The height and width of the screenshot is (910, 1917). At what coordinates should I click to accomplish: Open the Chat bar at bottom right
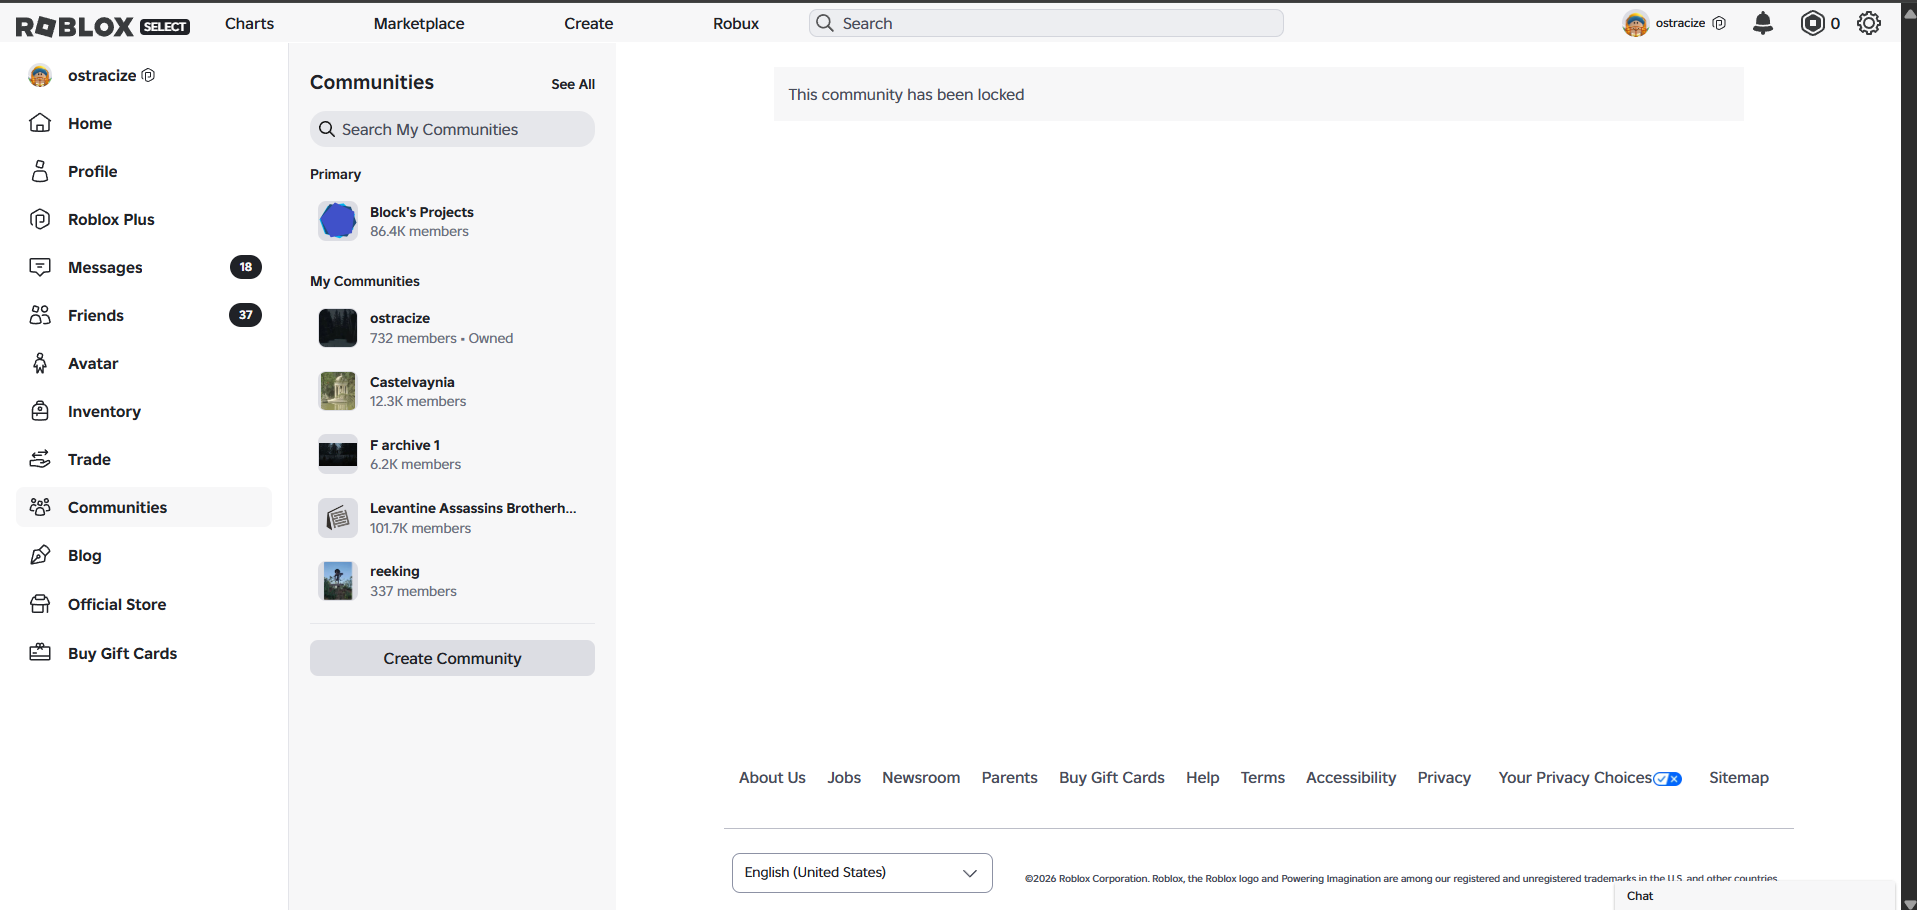(x=1755, y=896)
